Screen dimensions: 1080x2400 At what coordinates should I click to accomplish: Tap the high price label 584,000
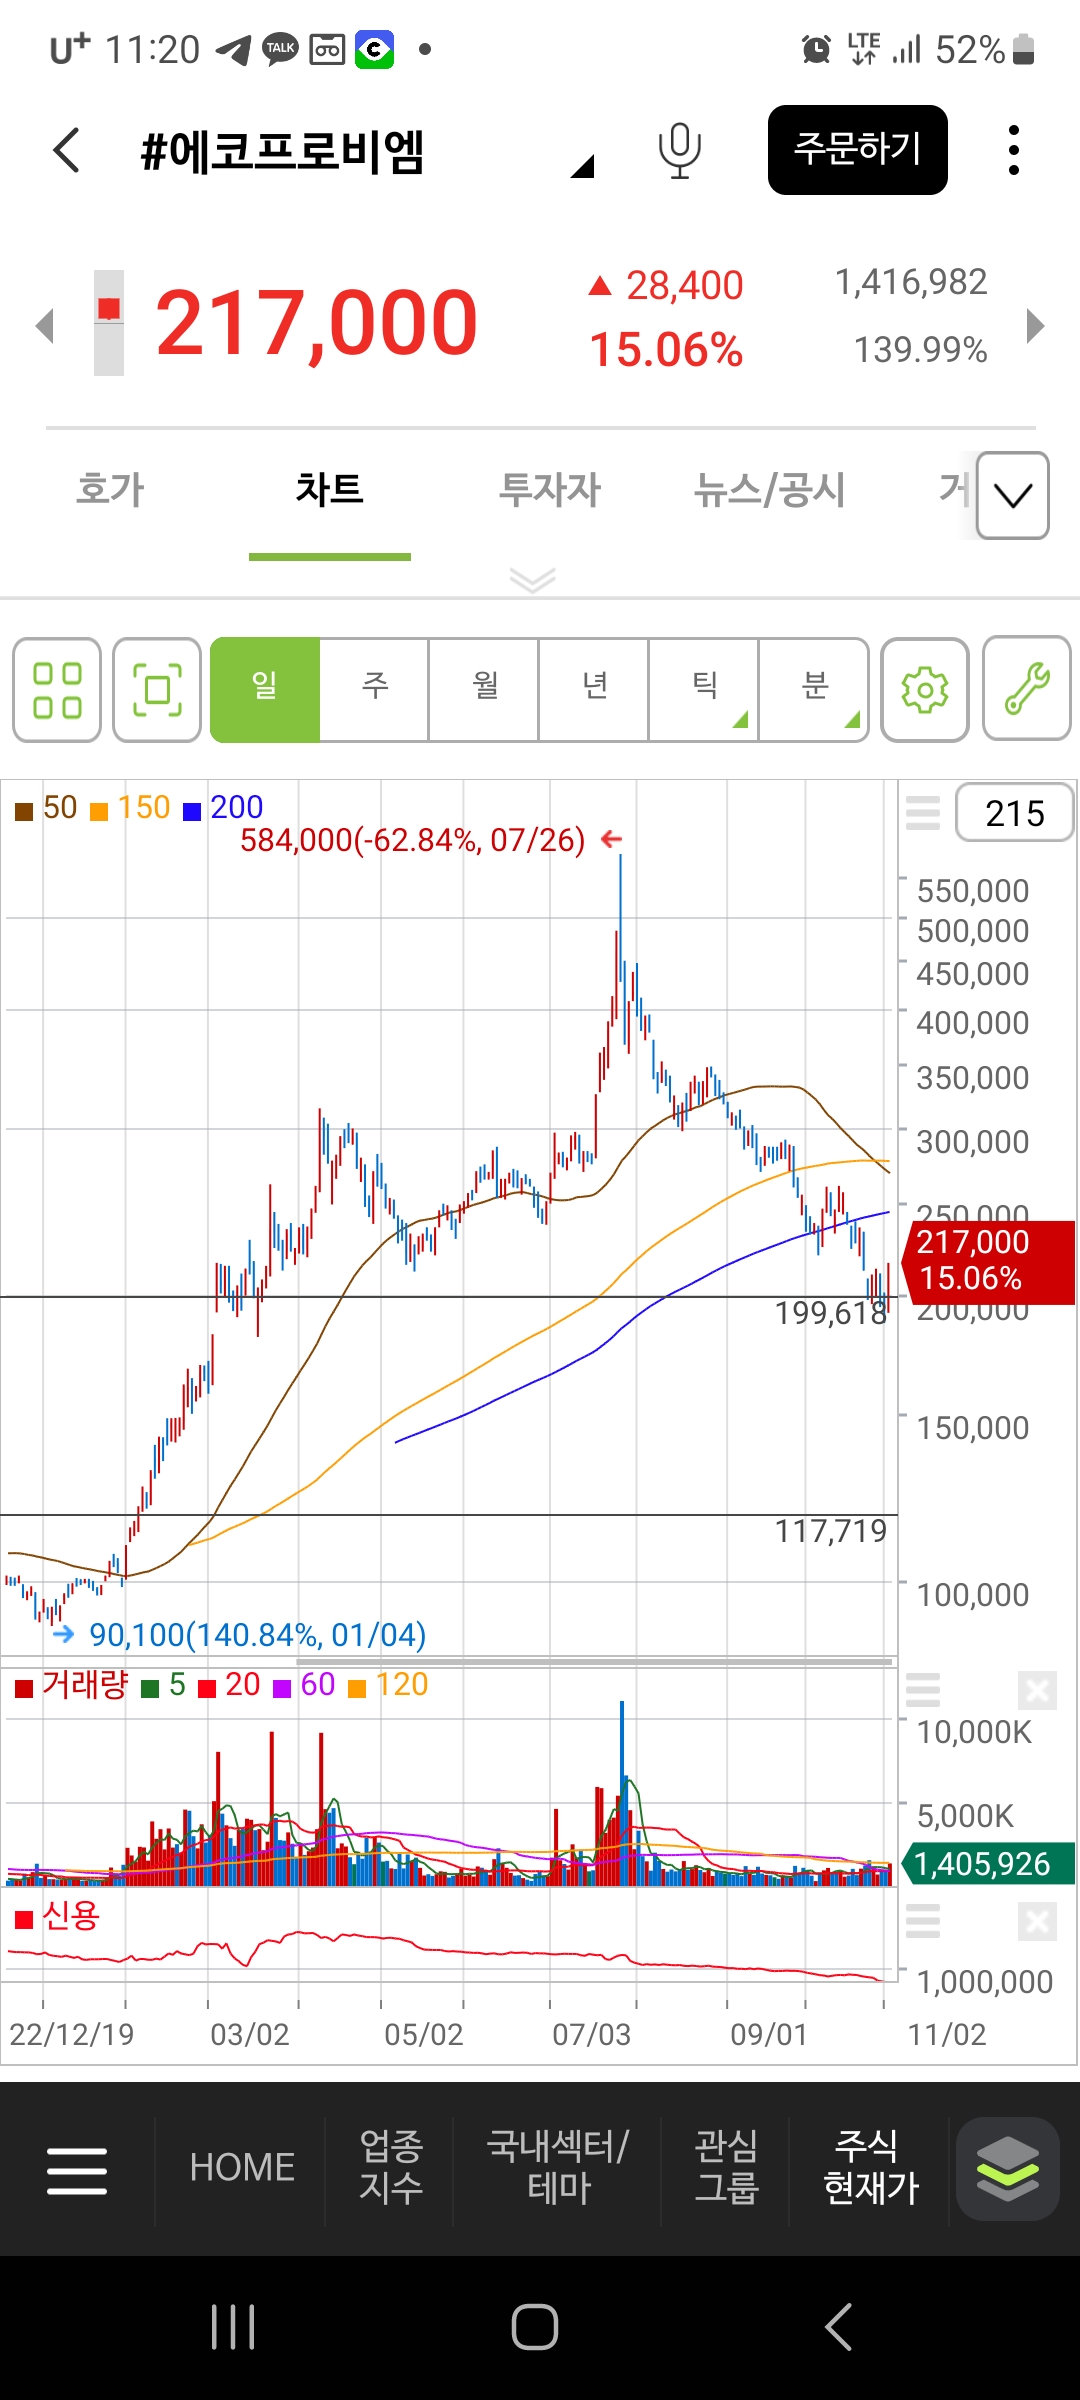[x=412, y=840]
